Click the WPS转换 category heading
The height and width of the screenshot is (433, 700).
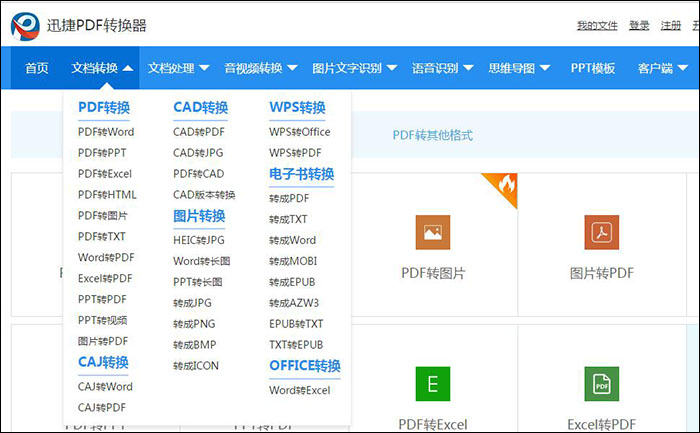(x=297, y=108)
